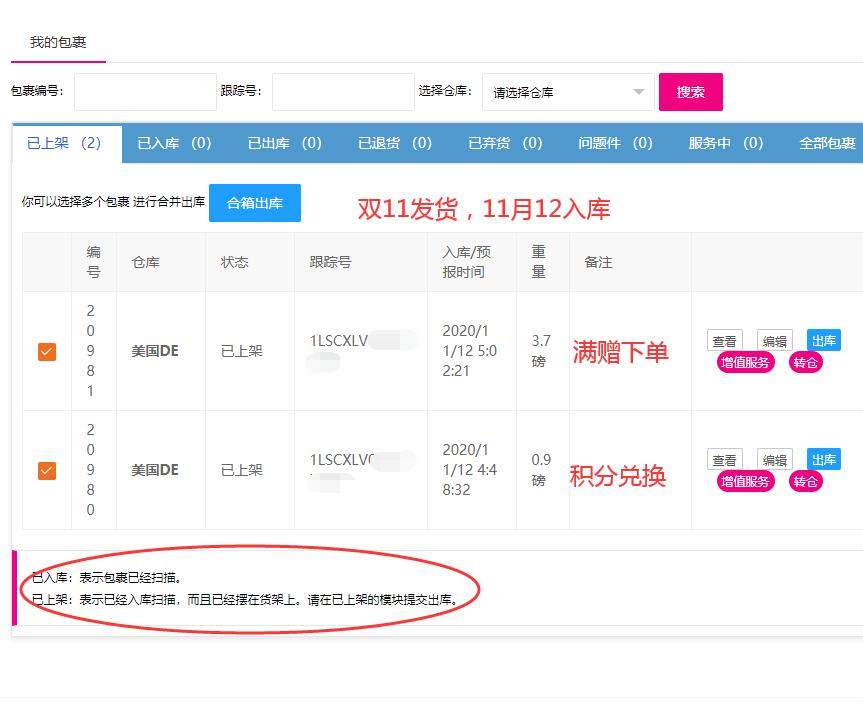Viewport: 863px width, 723px height.
Task: Click the 包裹编号 input field
Action: pos(145,92)
